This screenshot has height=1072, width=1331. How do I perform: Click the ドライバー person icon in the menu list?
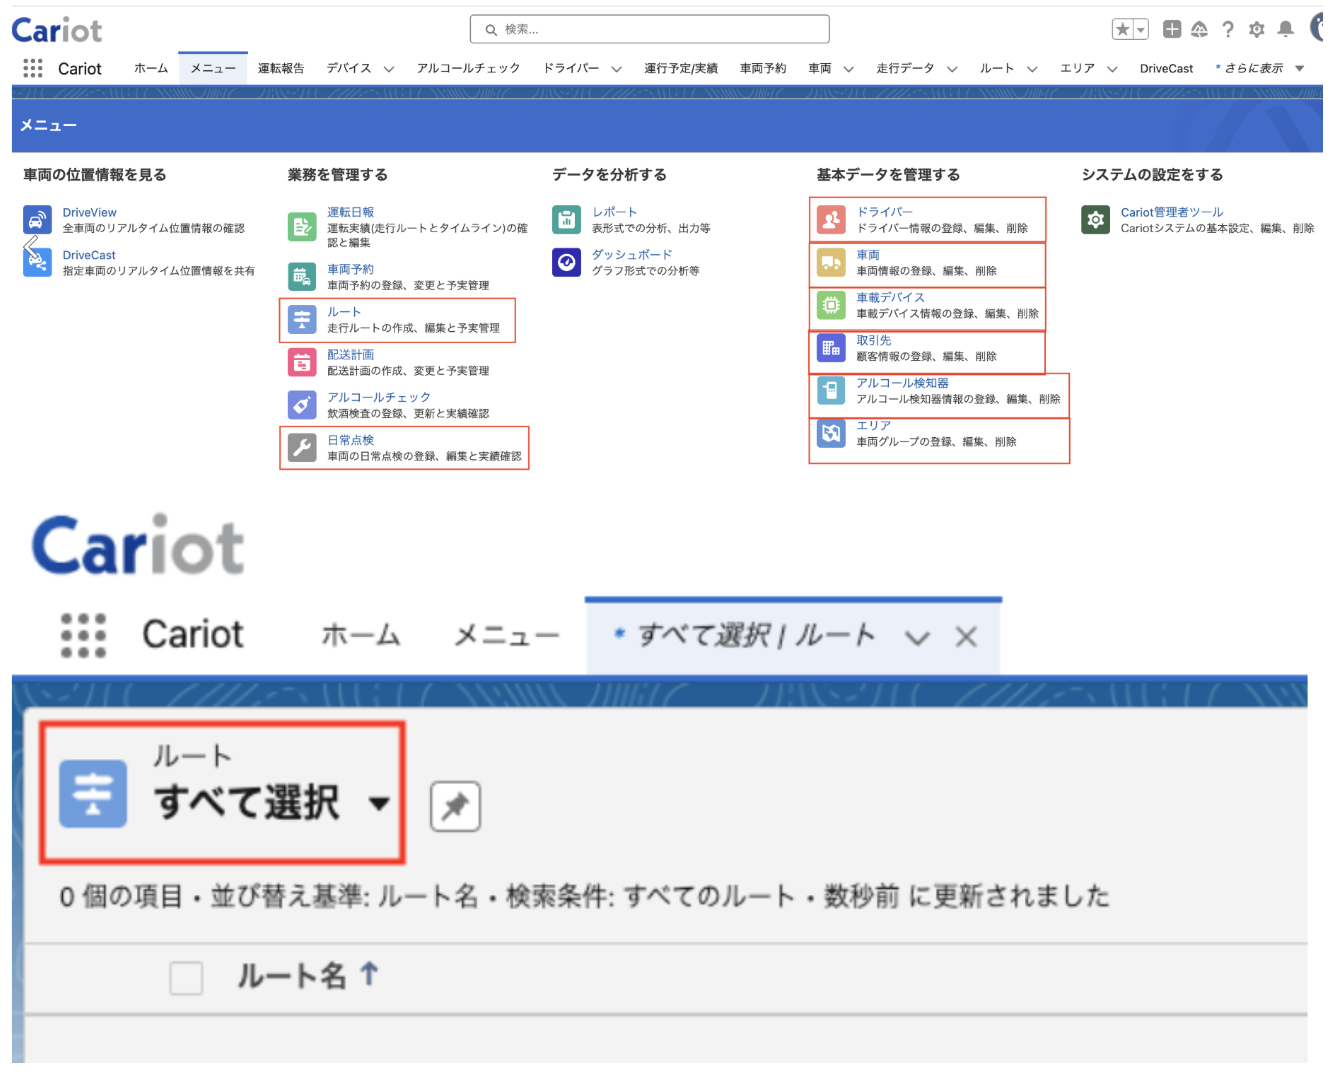(x=831, y=219)
